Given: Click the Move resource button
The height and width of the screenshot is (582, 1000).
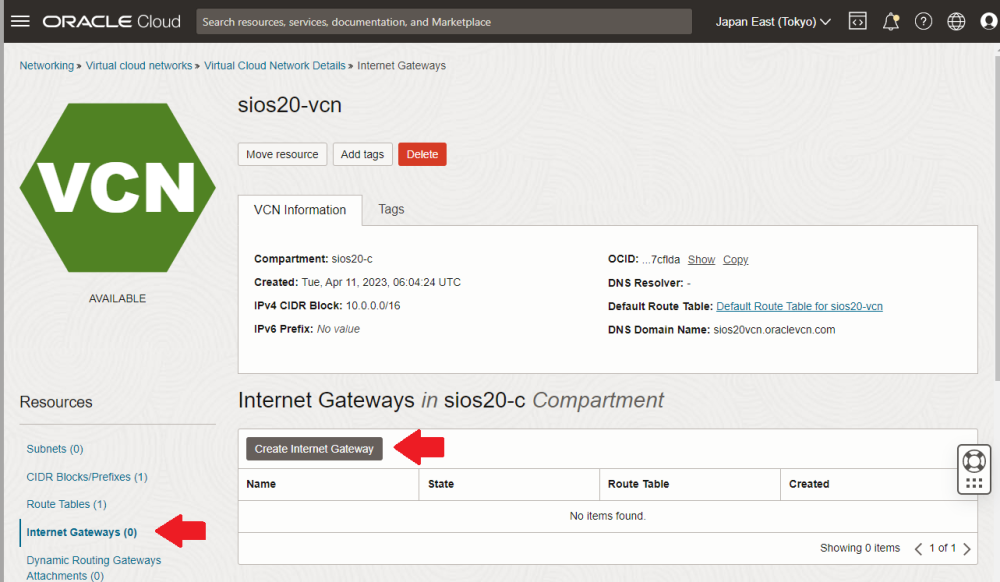Looking at the screenshot, I should (x=283, y=154).
